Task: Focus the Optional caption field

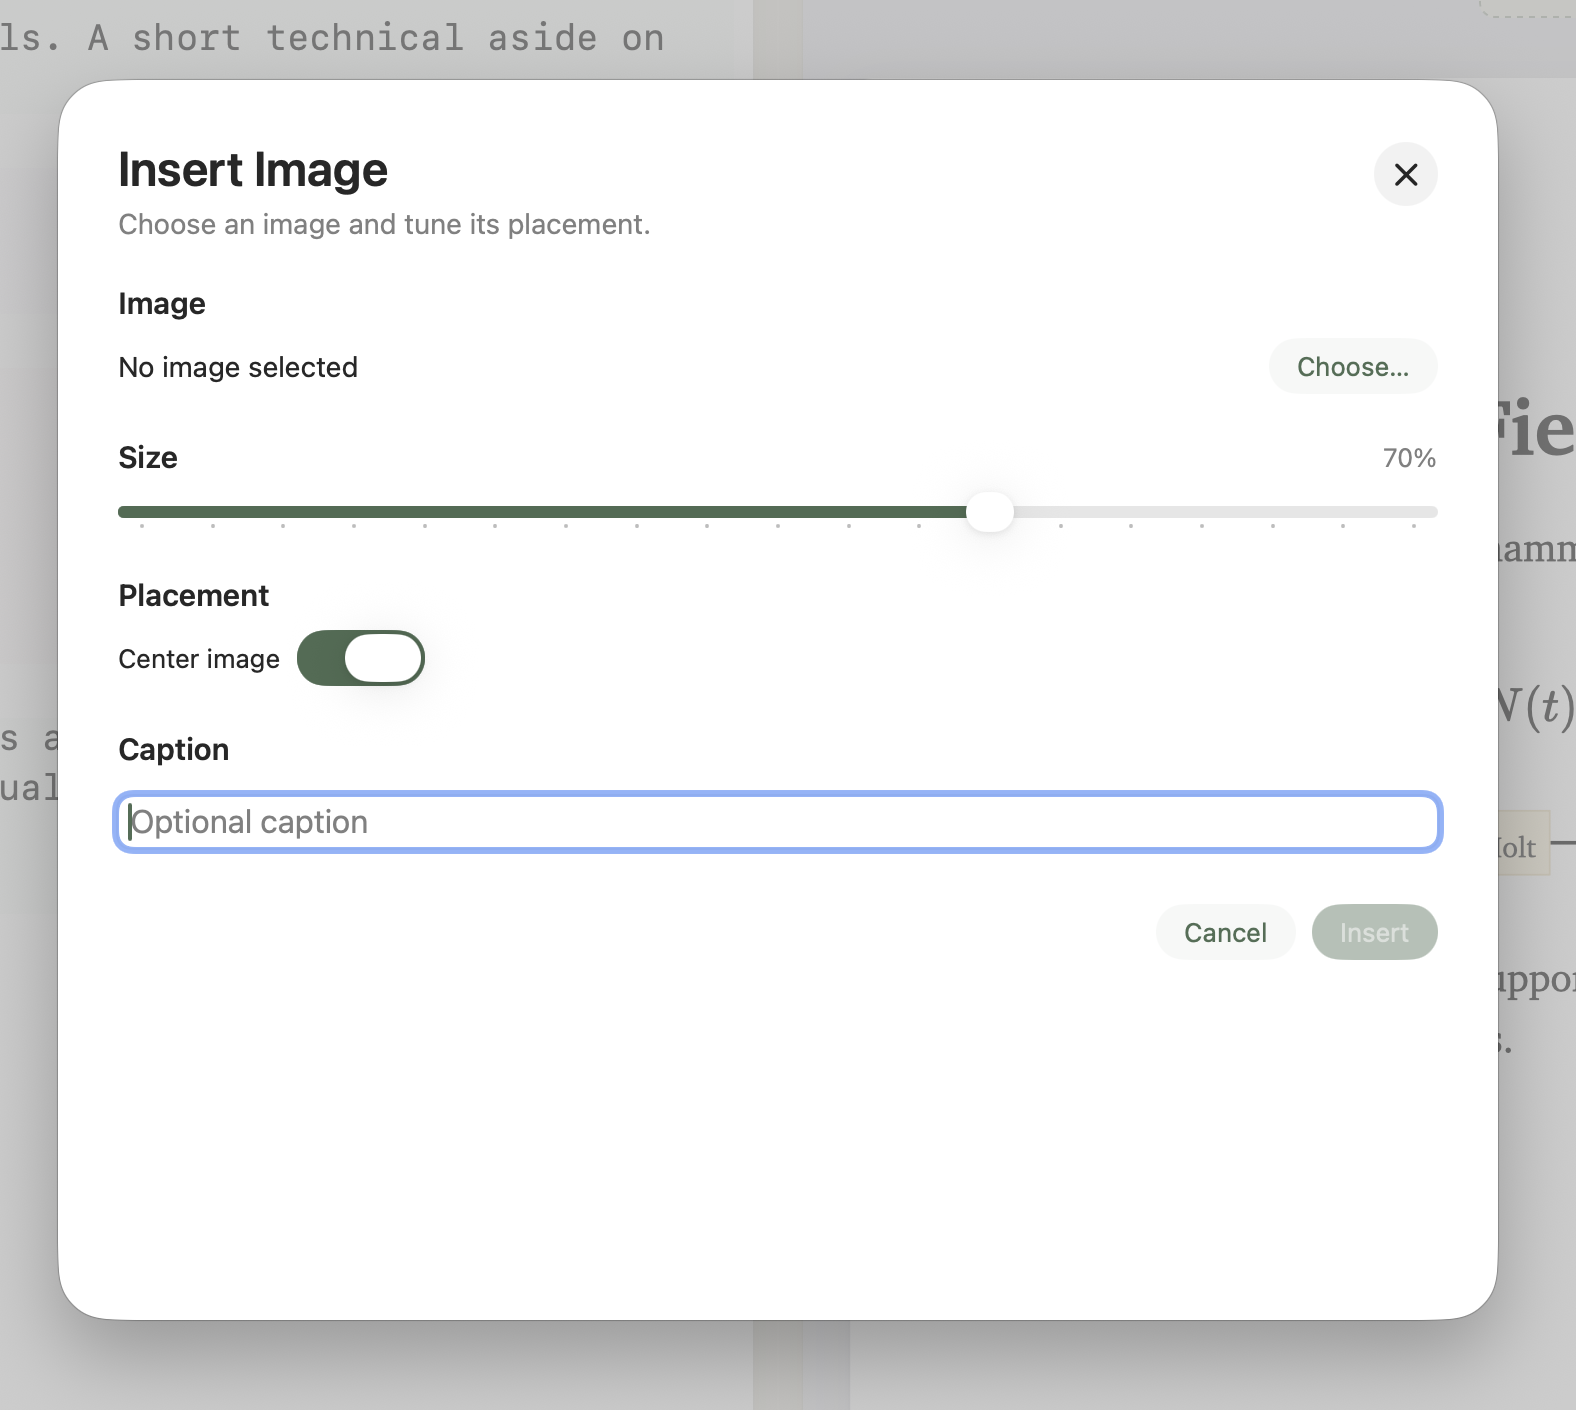Action: (778, 822)
